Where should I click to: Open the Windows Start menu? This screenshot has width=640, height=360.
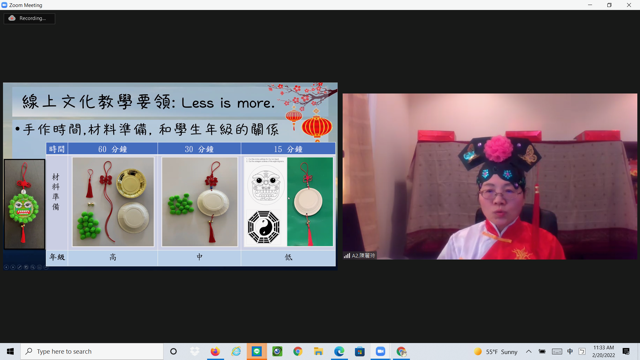(x=10, y=351)
